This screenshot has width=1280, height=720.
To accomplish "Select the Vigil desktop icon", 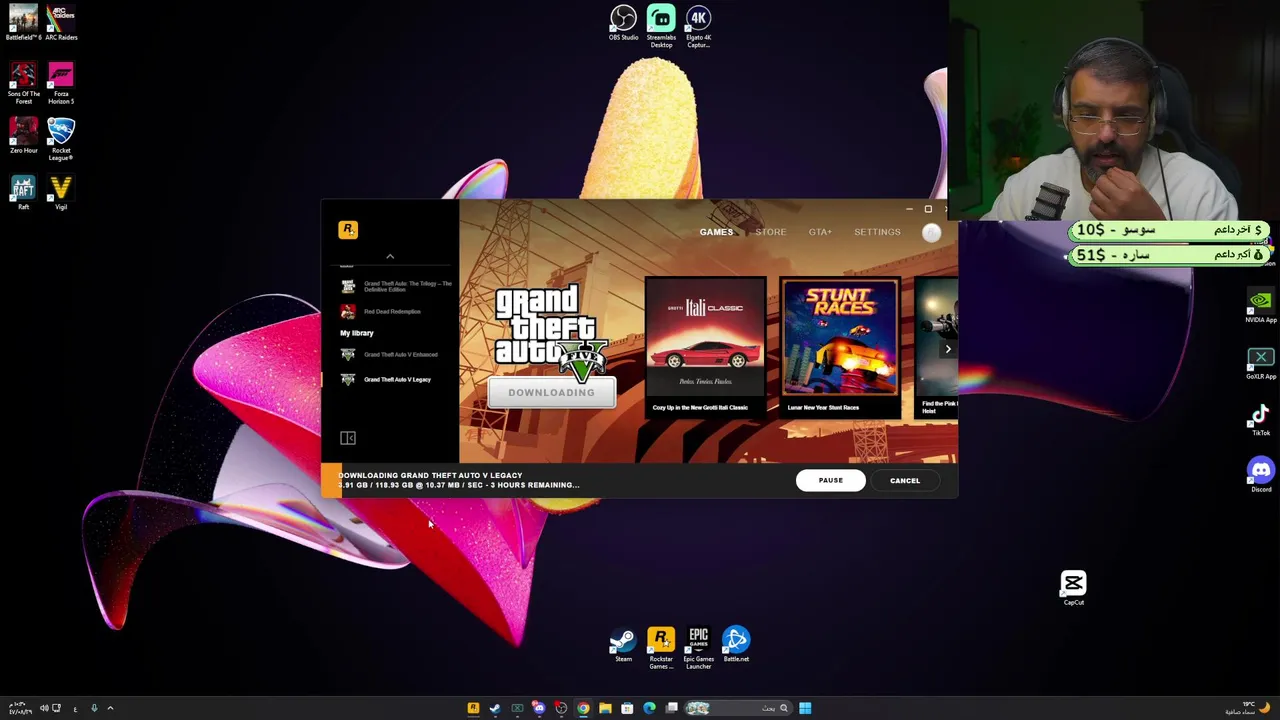I will [61, 192].
